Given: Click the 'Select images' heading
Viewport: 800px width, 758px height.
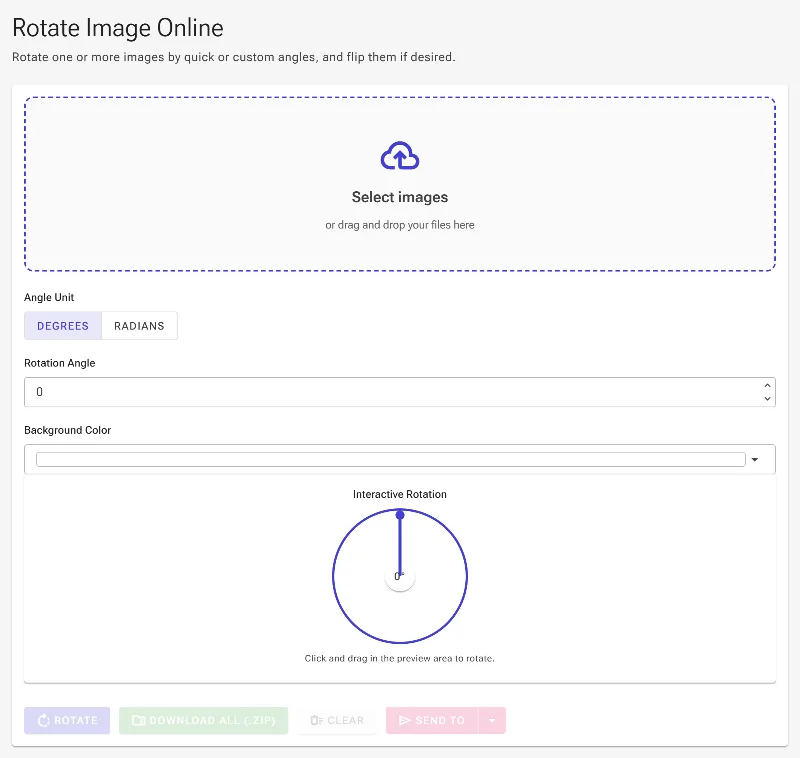Looking at the screenshot, I should [400, 197].
